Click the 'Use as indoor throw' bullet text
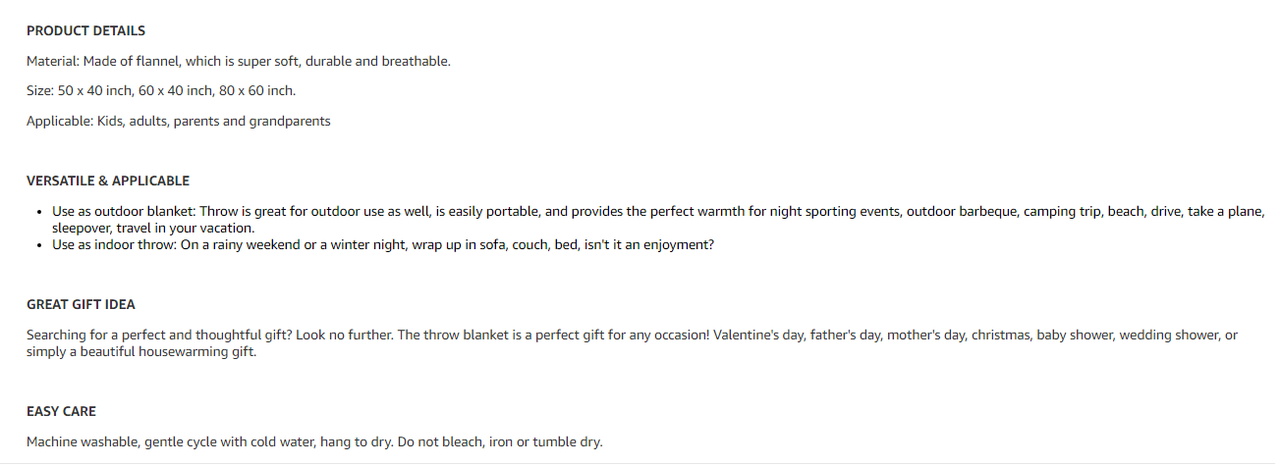 pos(383,244)
